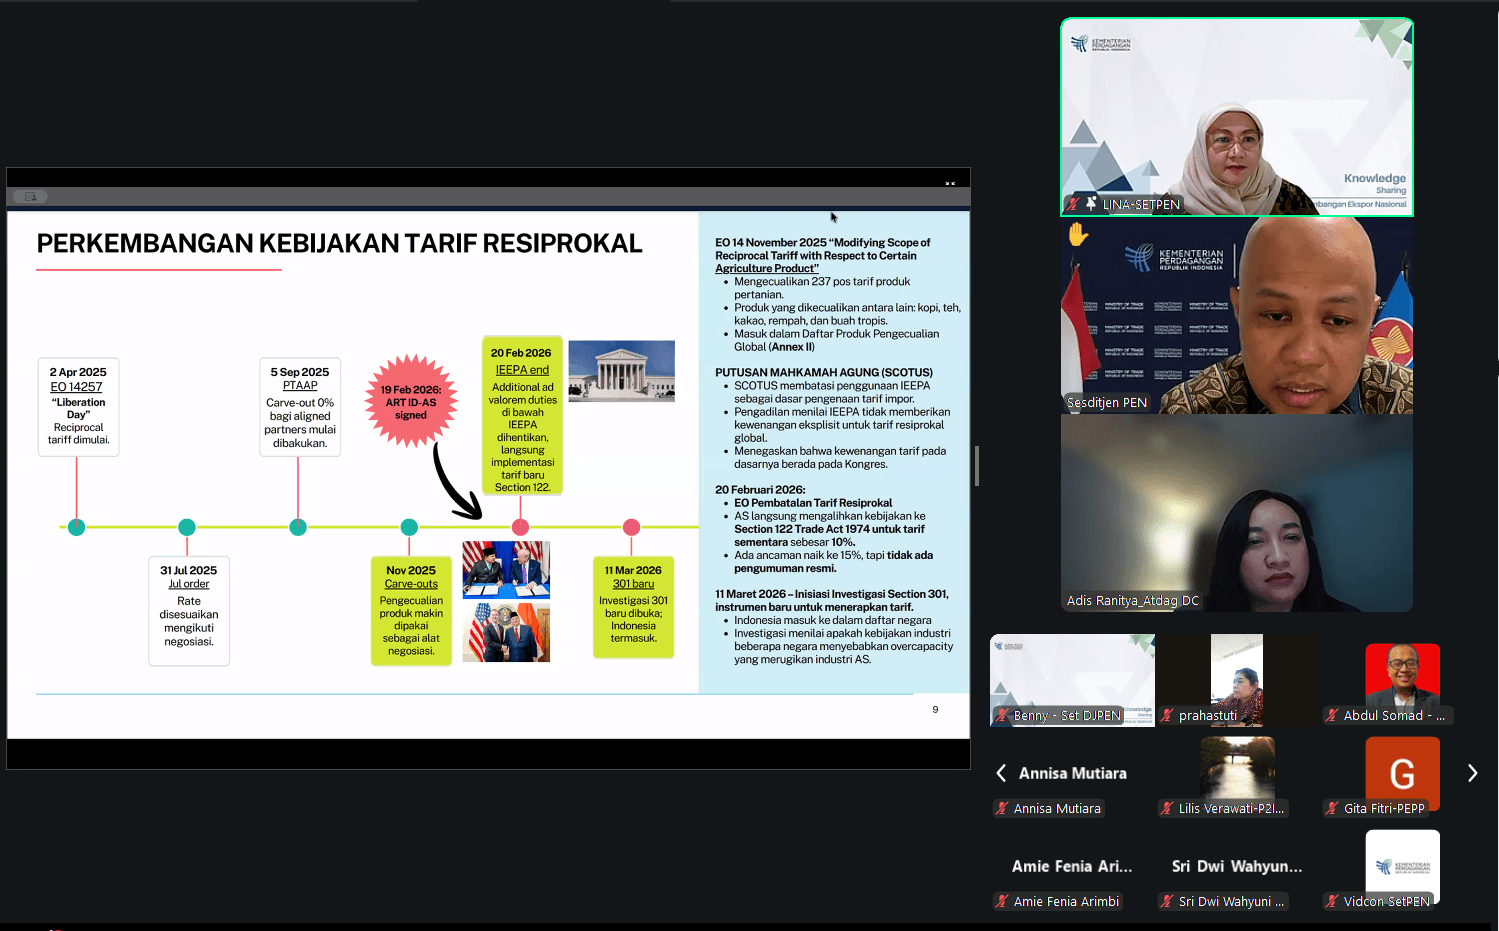Click the raised hand icon on Sesditjen PEN
The height and width of the screenshot is (931, 1499).
pos(1078,234)
